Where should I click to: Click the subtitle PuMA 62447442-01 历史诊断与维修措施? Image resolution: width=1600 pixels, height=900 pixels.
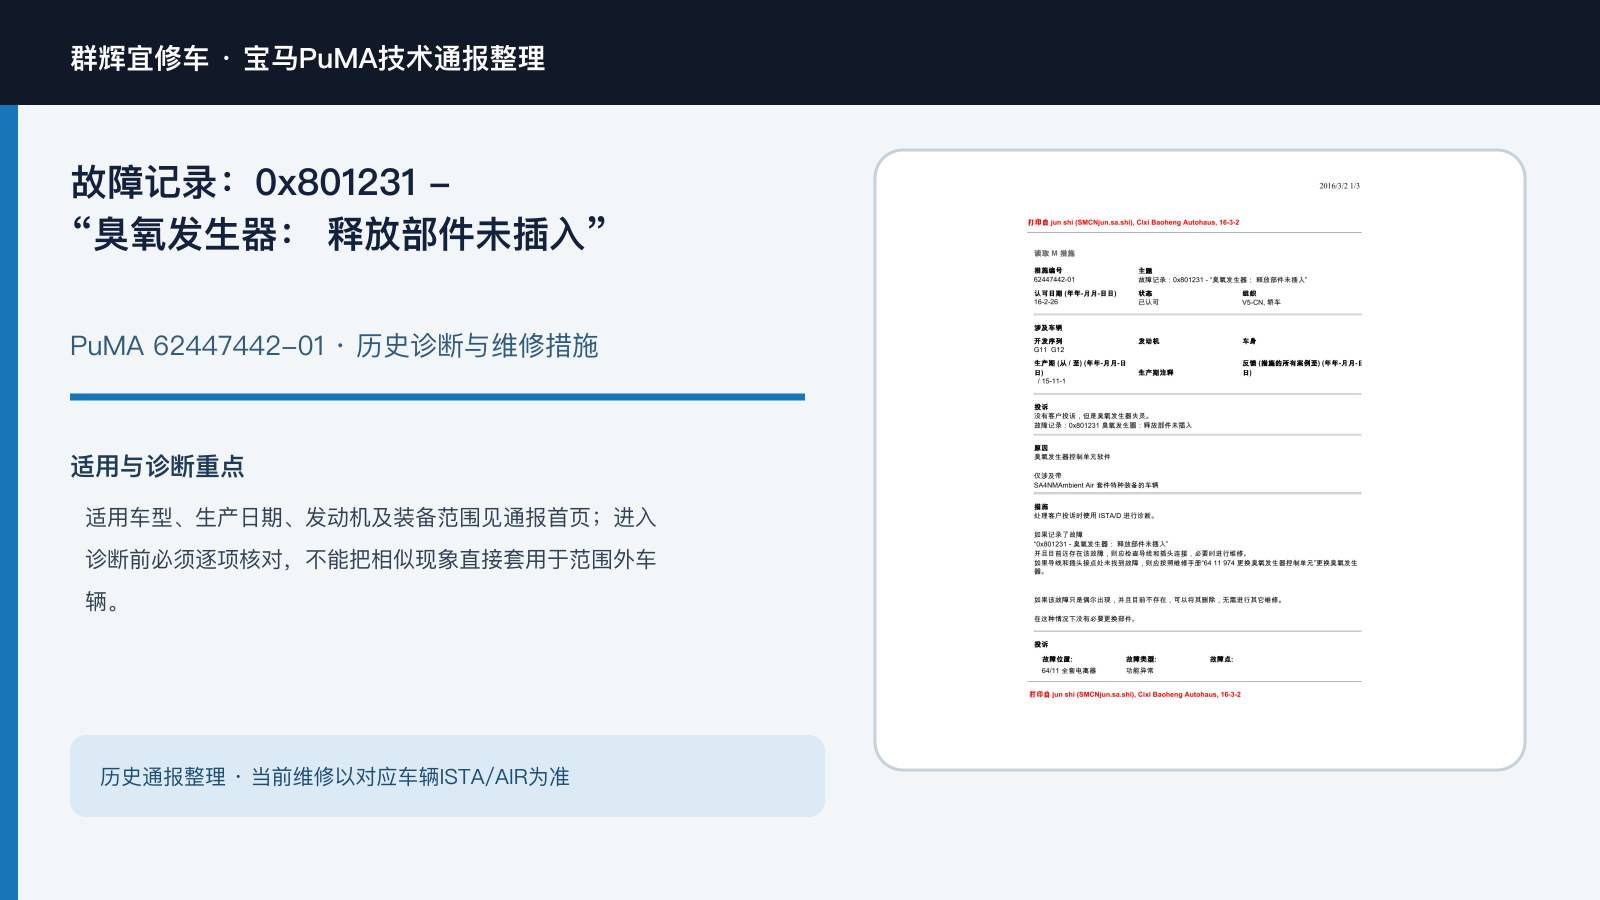334,346
